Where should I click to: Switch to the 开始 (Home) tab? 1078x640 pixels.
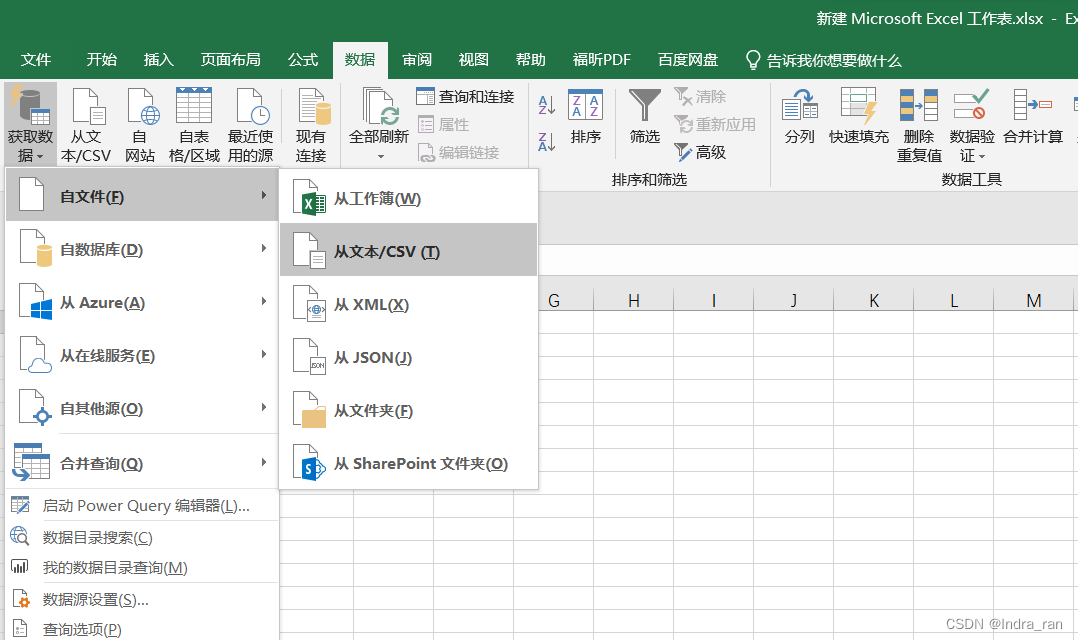tap(102, 60)
